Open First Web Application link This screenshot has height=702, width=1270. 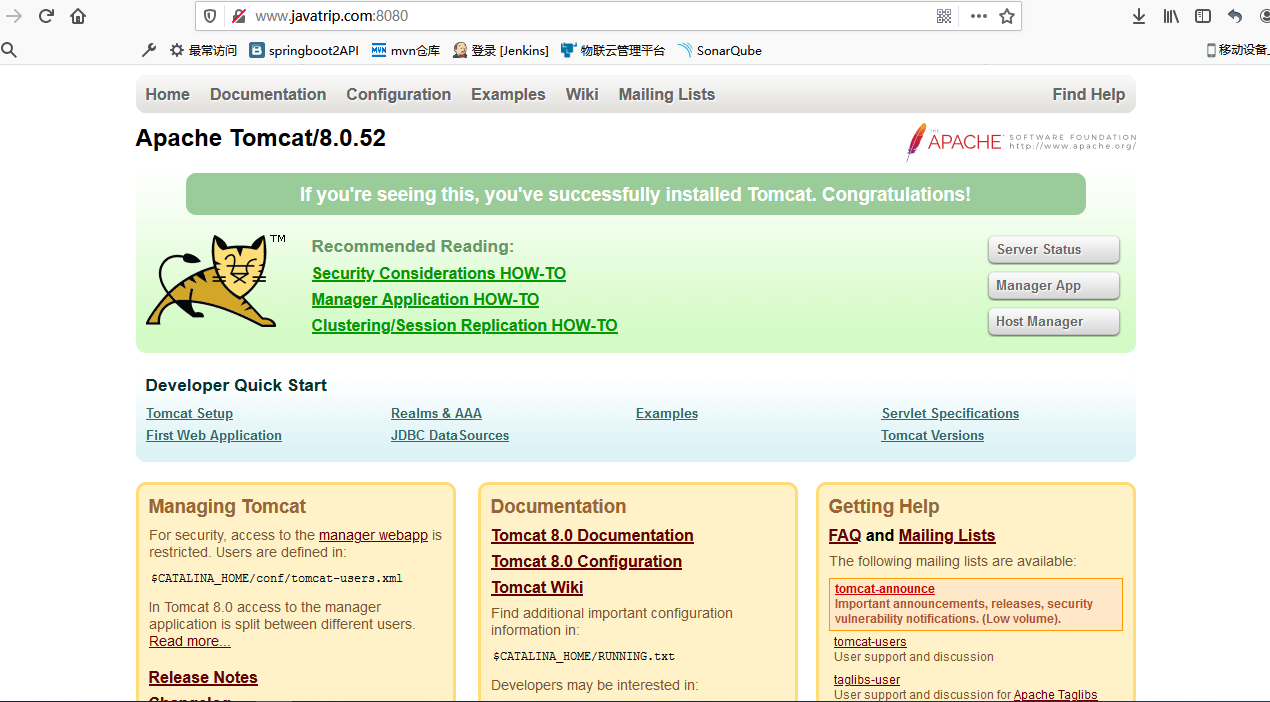click(214, 435)
